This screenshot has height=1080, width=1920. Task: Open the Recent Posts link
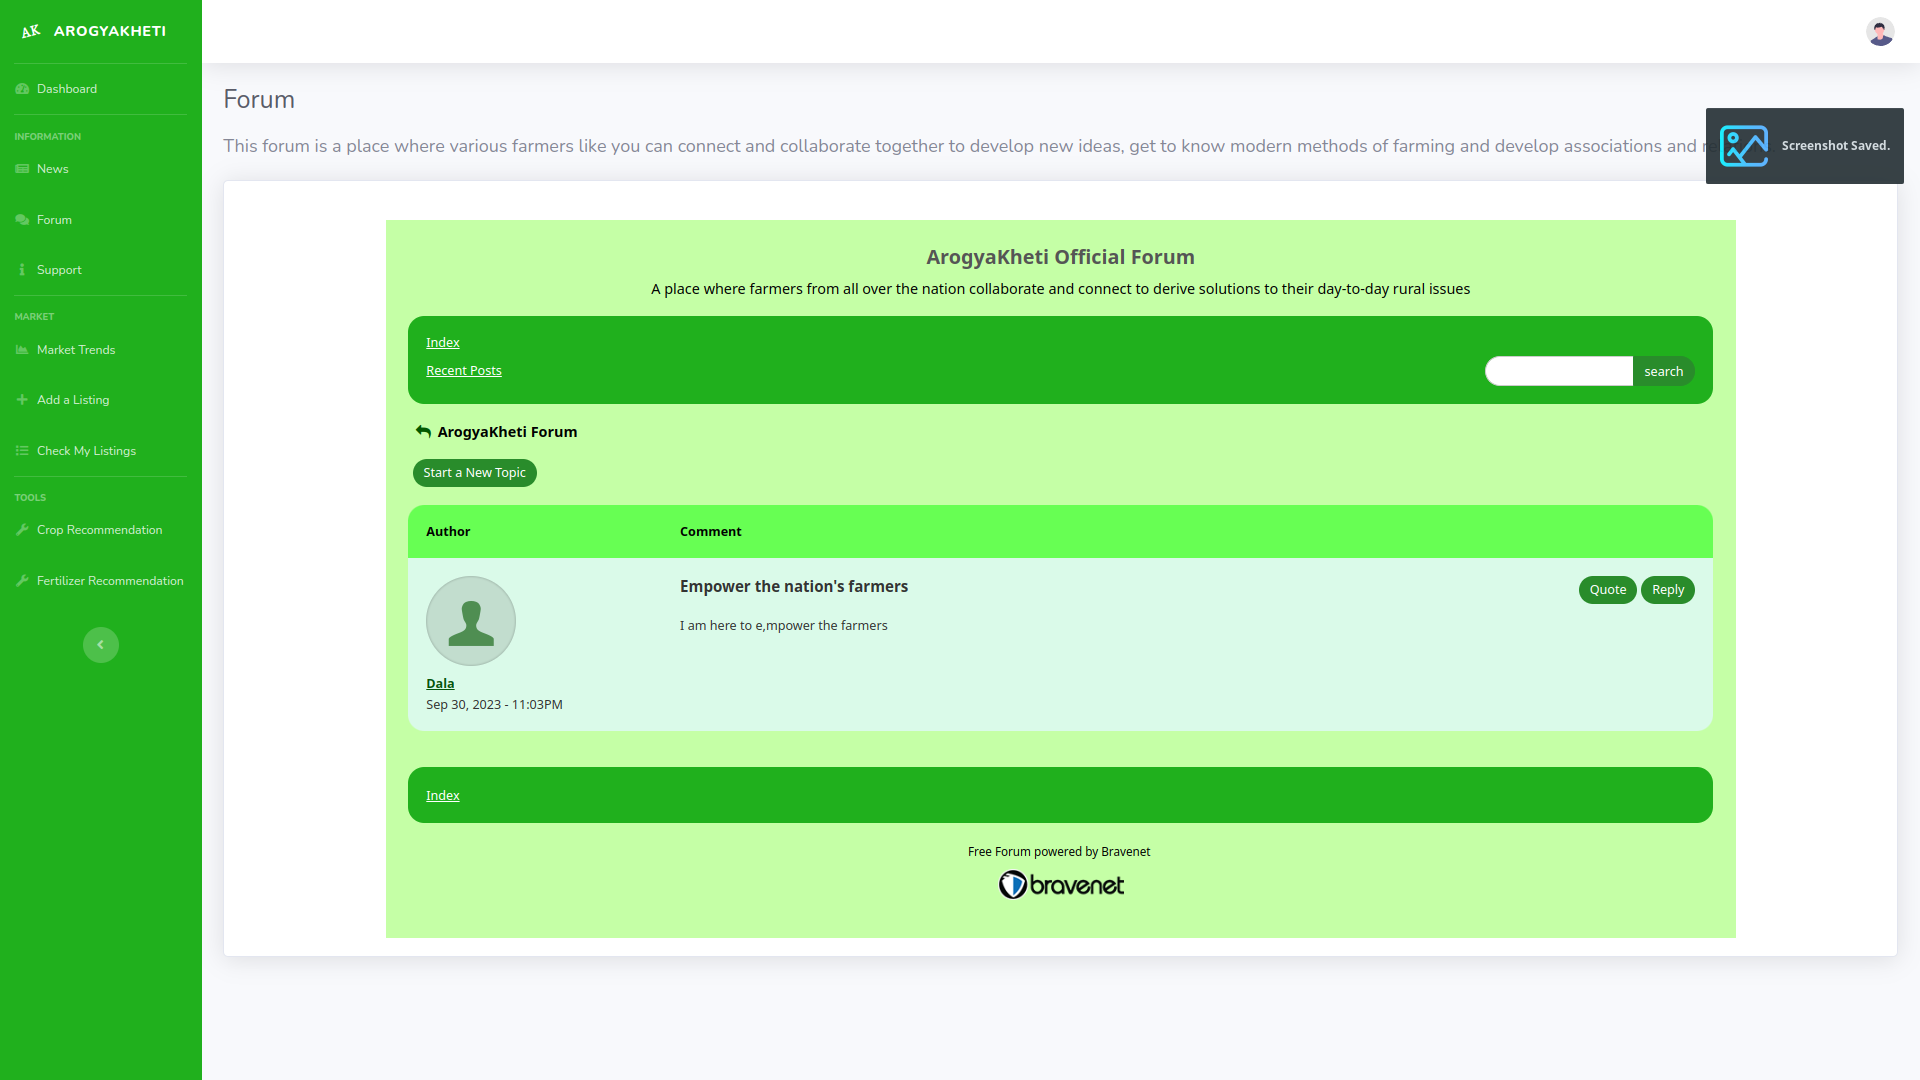[464, 371]
